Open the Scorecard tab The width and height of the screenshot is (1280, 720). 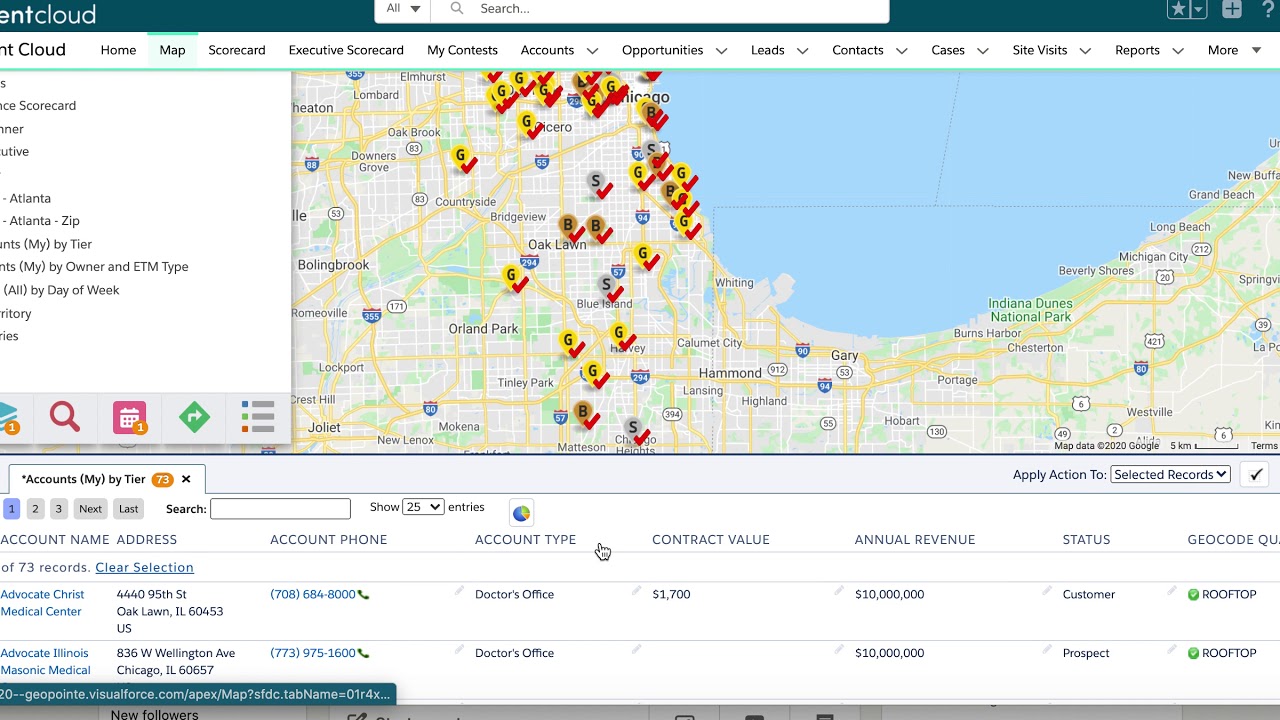click(x=237, y=50)
